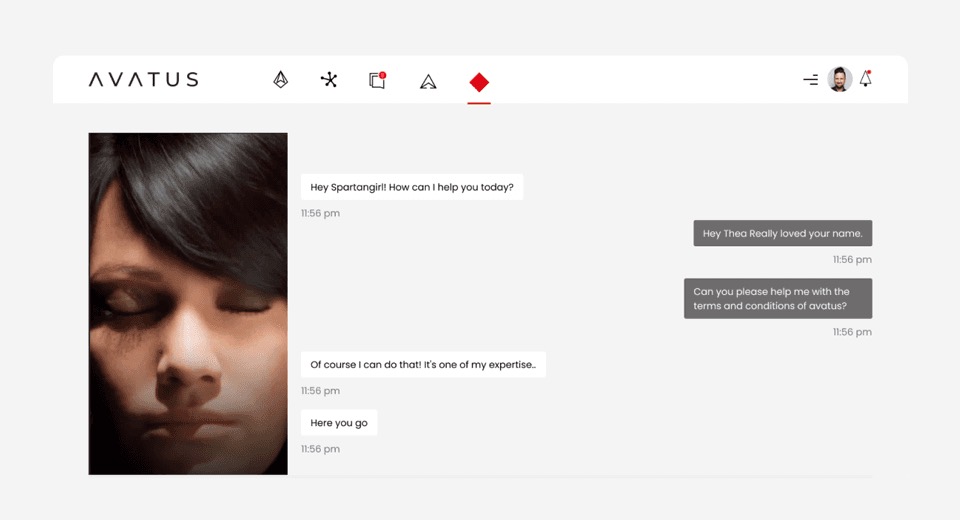Open the notification-badged document icon
Image resolution: width=960 pixels, height=520 pixels.
(378, 80)
